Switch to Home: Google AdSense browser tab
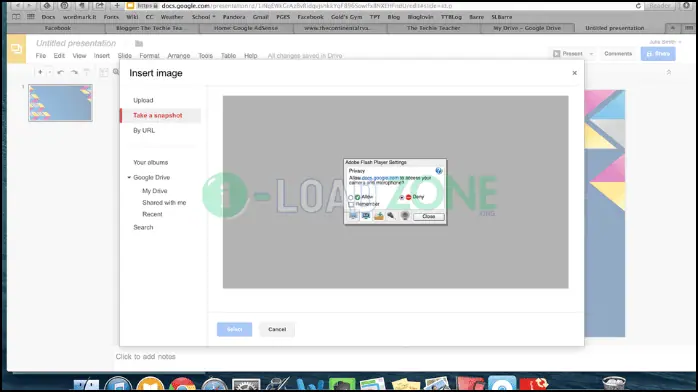Viewport: 698px width, 392px height. pos(246,28)
